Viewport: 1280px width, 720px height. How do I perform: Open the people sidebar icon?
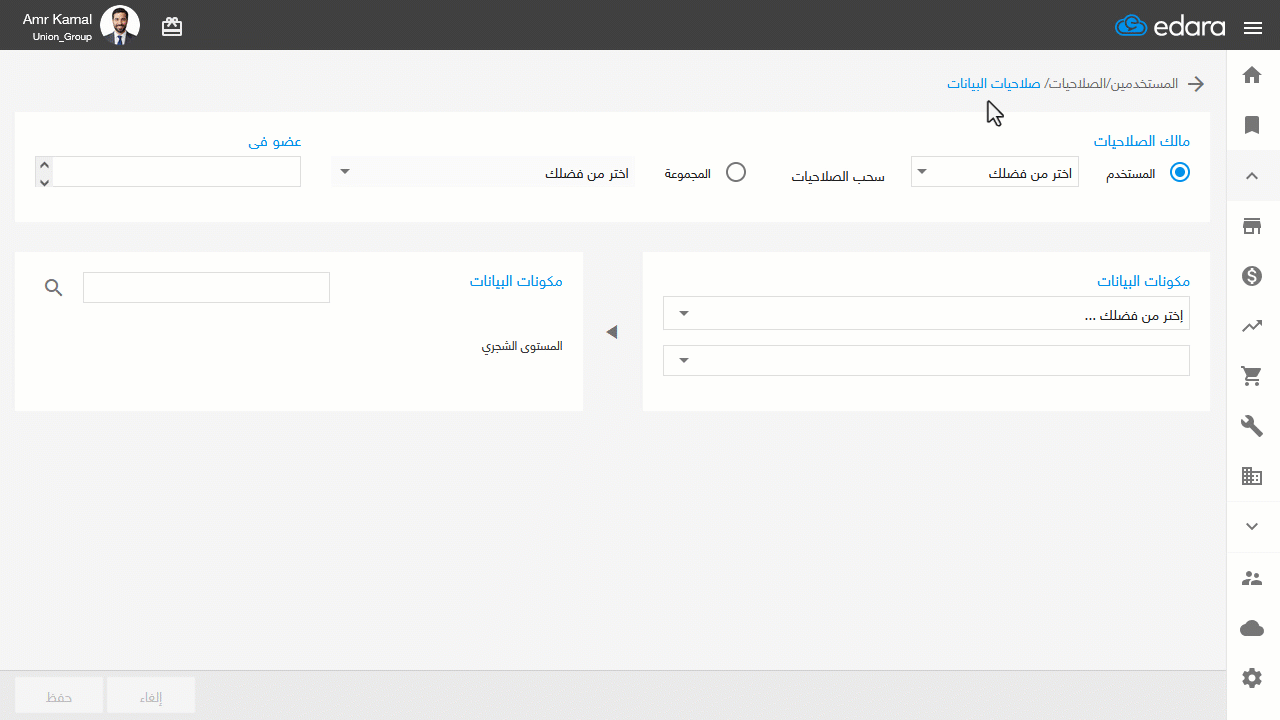(x=1252, y=578)
